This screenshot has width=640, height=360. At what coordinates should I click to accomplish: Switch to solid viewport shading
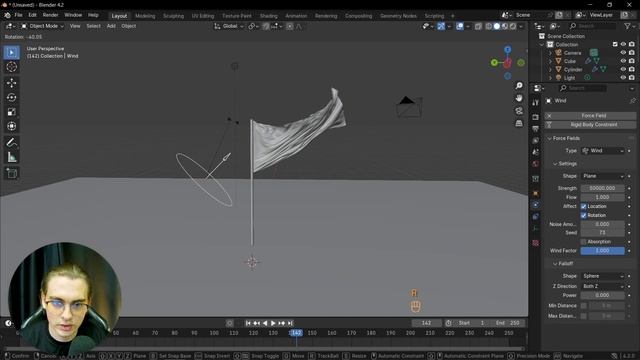tap(497, 26)
